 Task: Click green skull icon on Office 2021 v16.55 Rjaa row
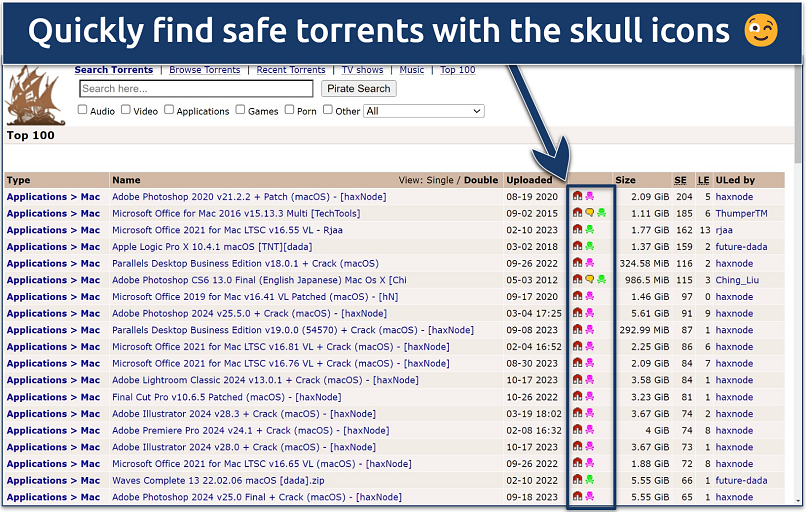[x=590, y=229]
